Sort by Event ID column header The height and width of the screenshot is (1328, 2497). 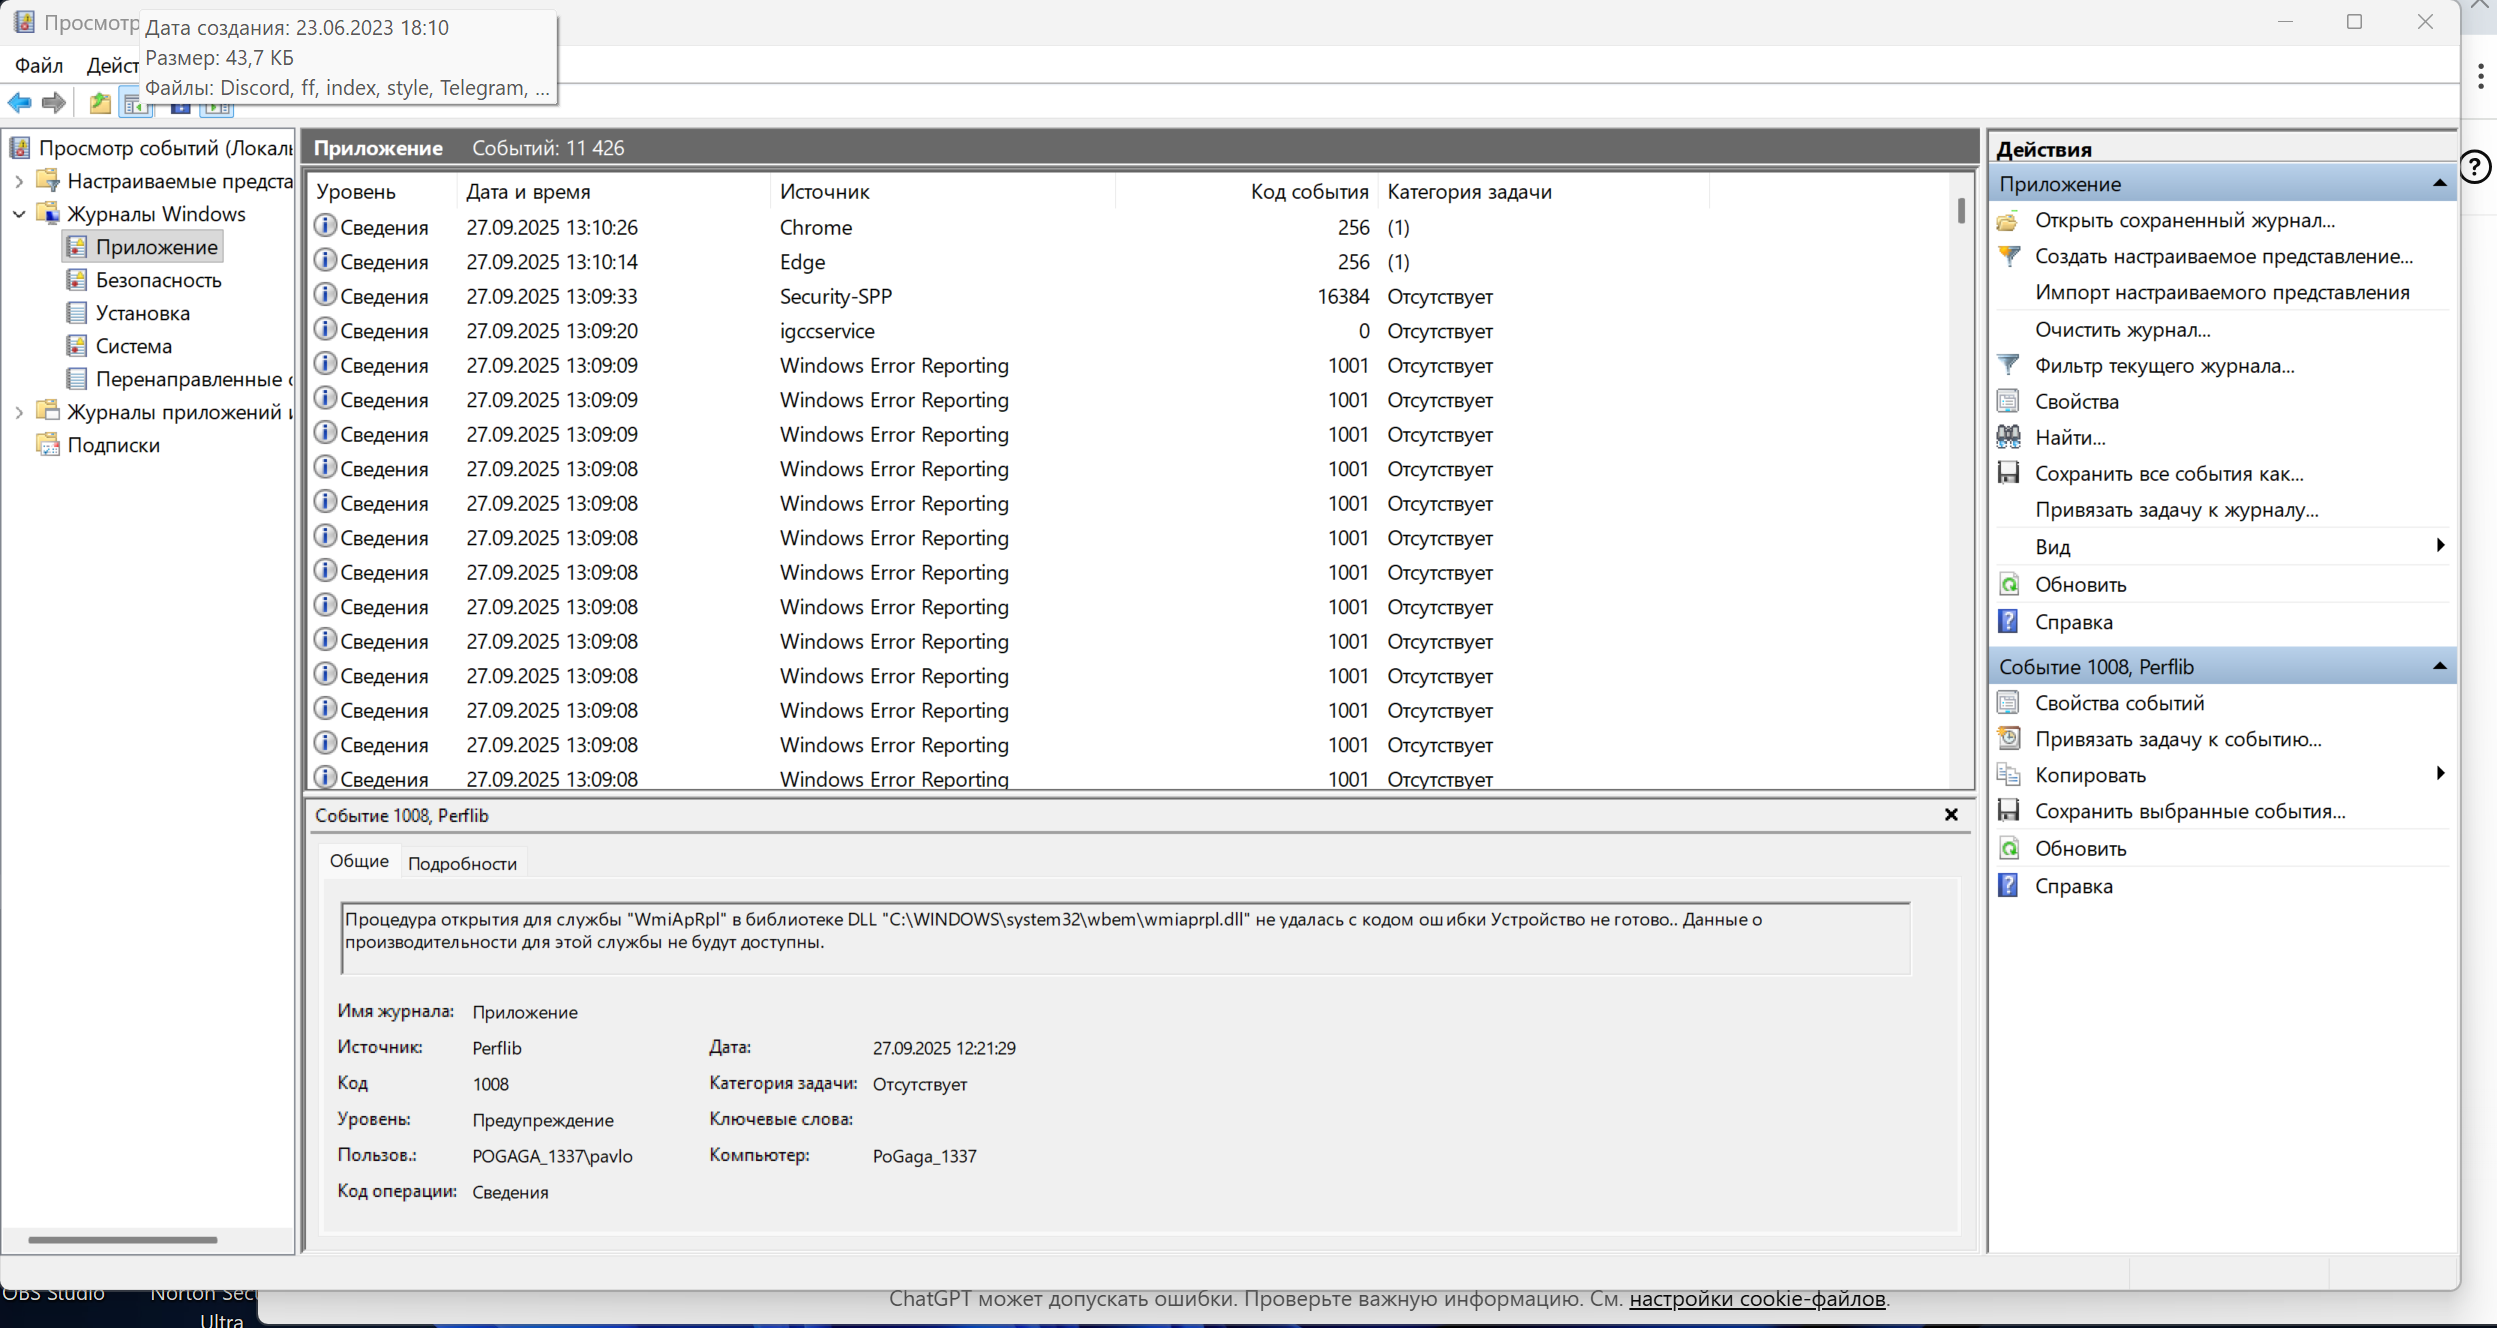(x=1309, y=191)
